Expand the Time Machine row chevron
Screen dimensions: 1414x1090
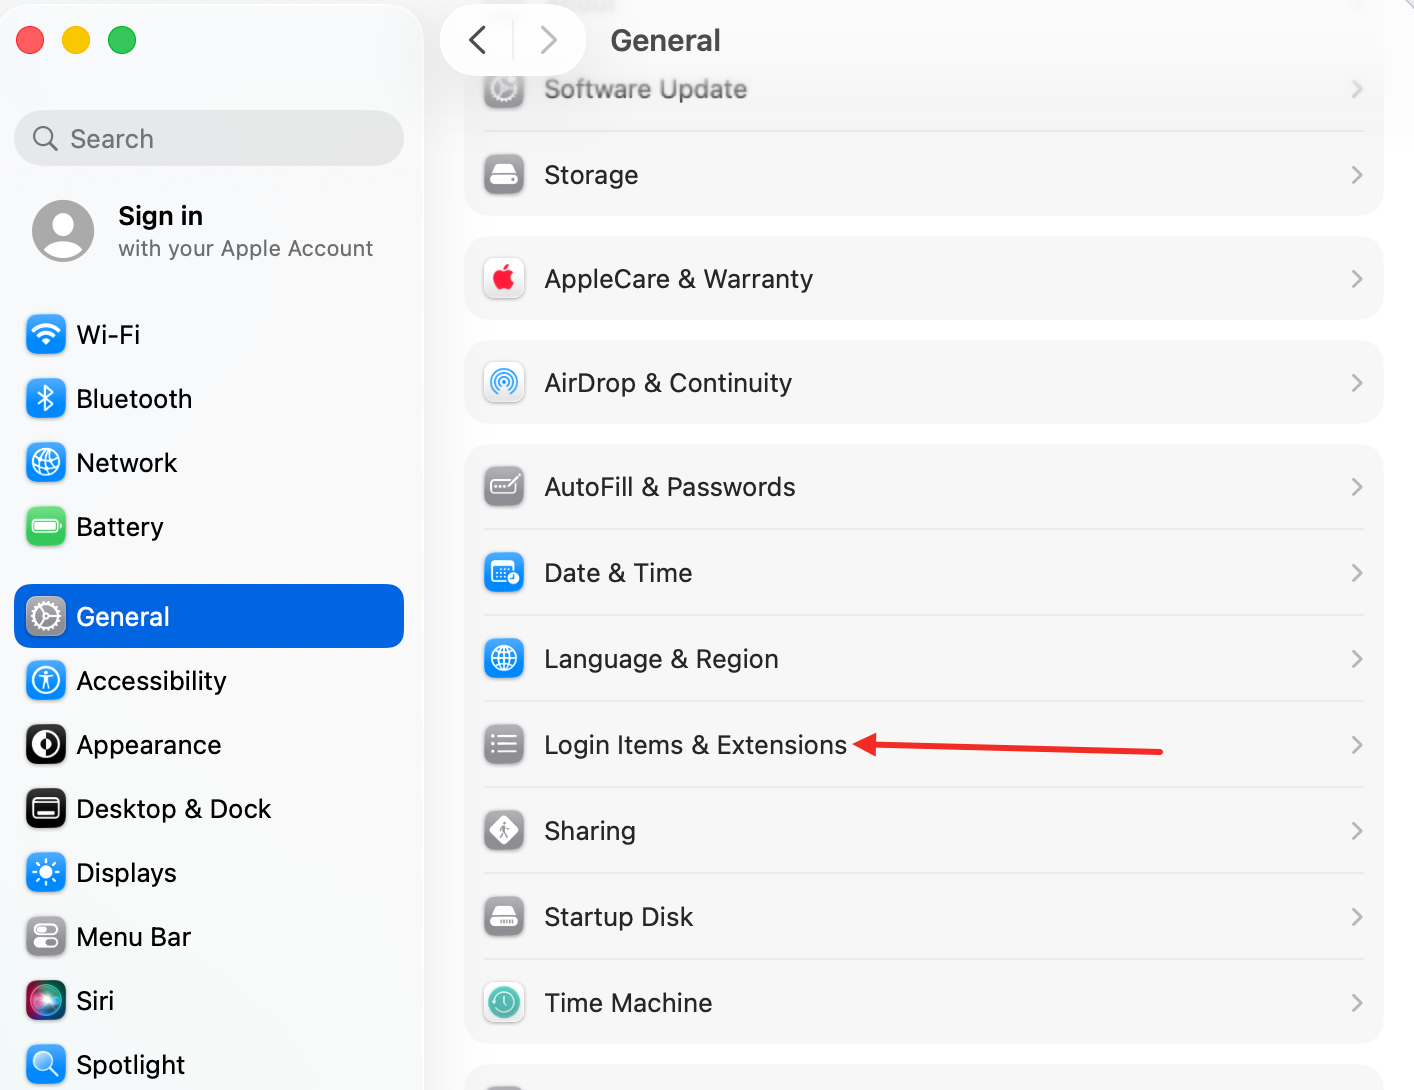click(x=1357, y=1003)
